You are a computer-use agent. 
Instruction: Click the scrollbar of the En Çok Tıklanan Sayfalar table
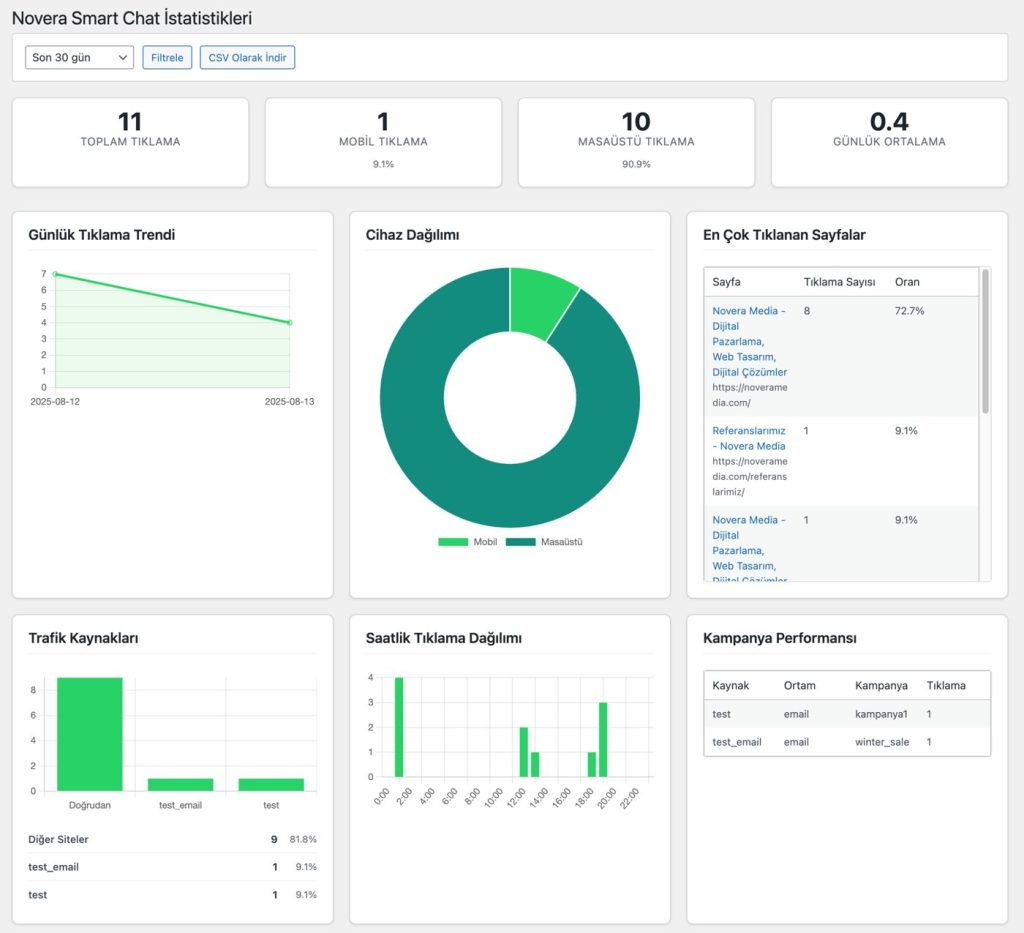[985, 341]
